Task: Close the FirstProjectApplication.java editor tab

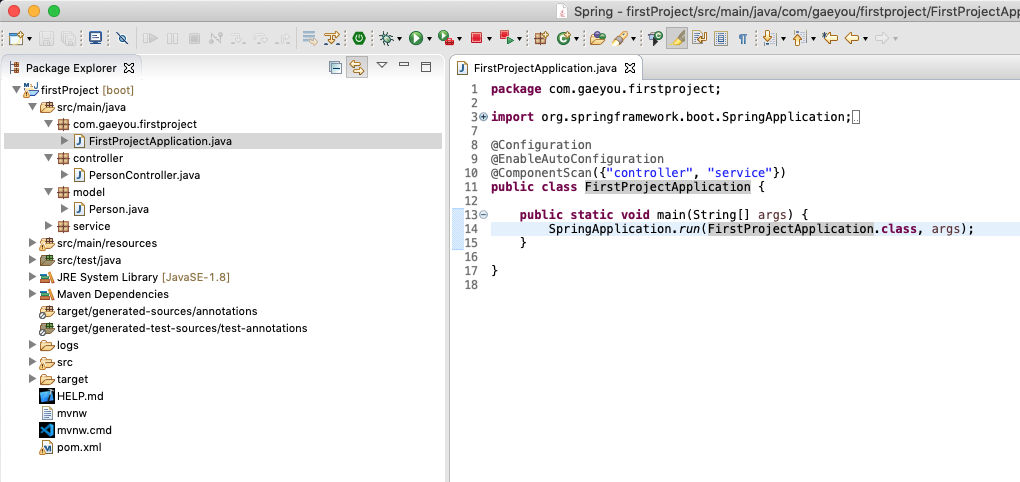Action: [630, 68]
